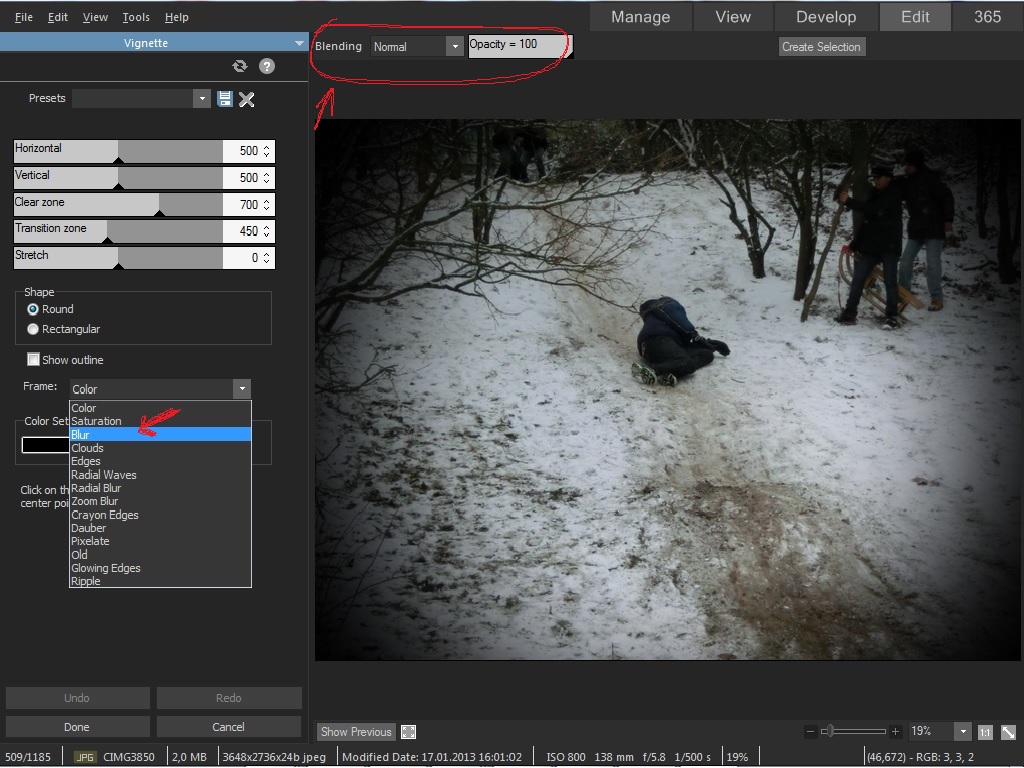This screenshot has height=768, width=1024.
Task: Open help via the question mark icon
Action: 266,66
